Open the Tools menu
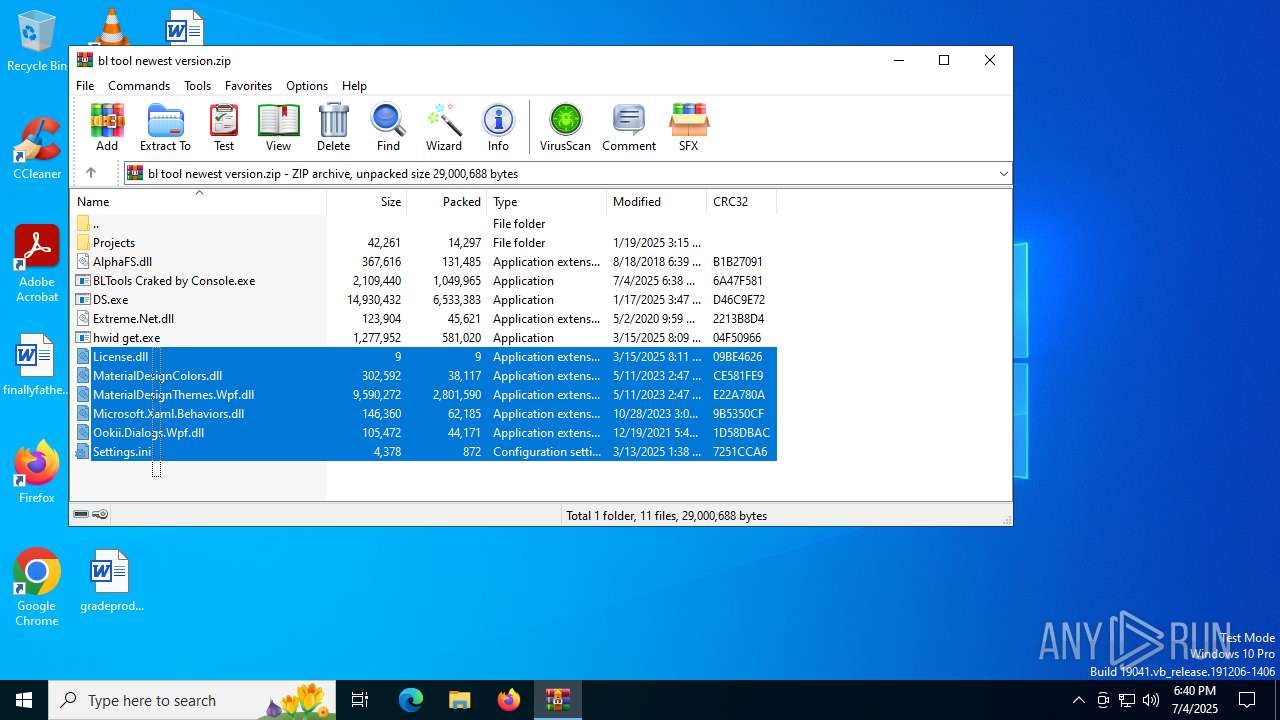The height and width of the screenshot is (720, 1280). tap(197, 86)
